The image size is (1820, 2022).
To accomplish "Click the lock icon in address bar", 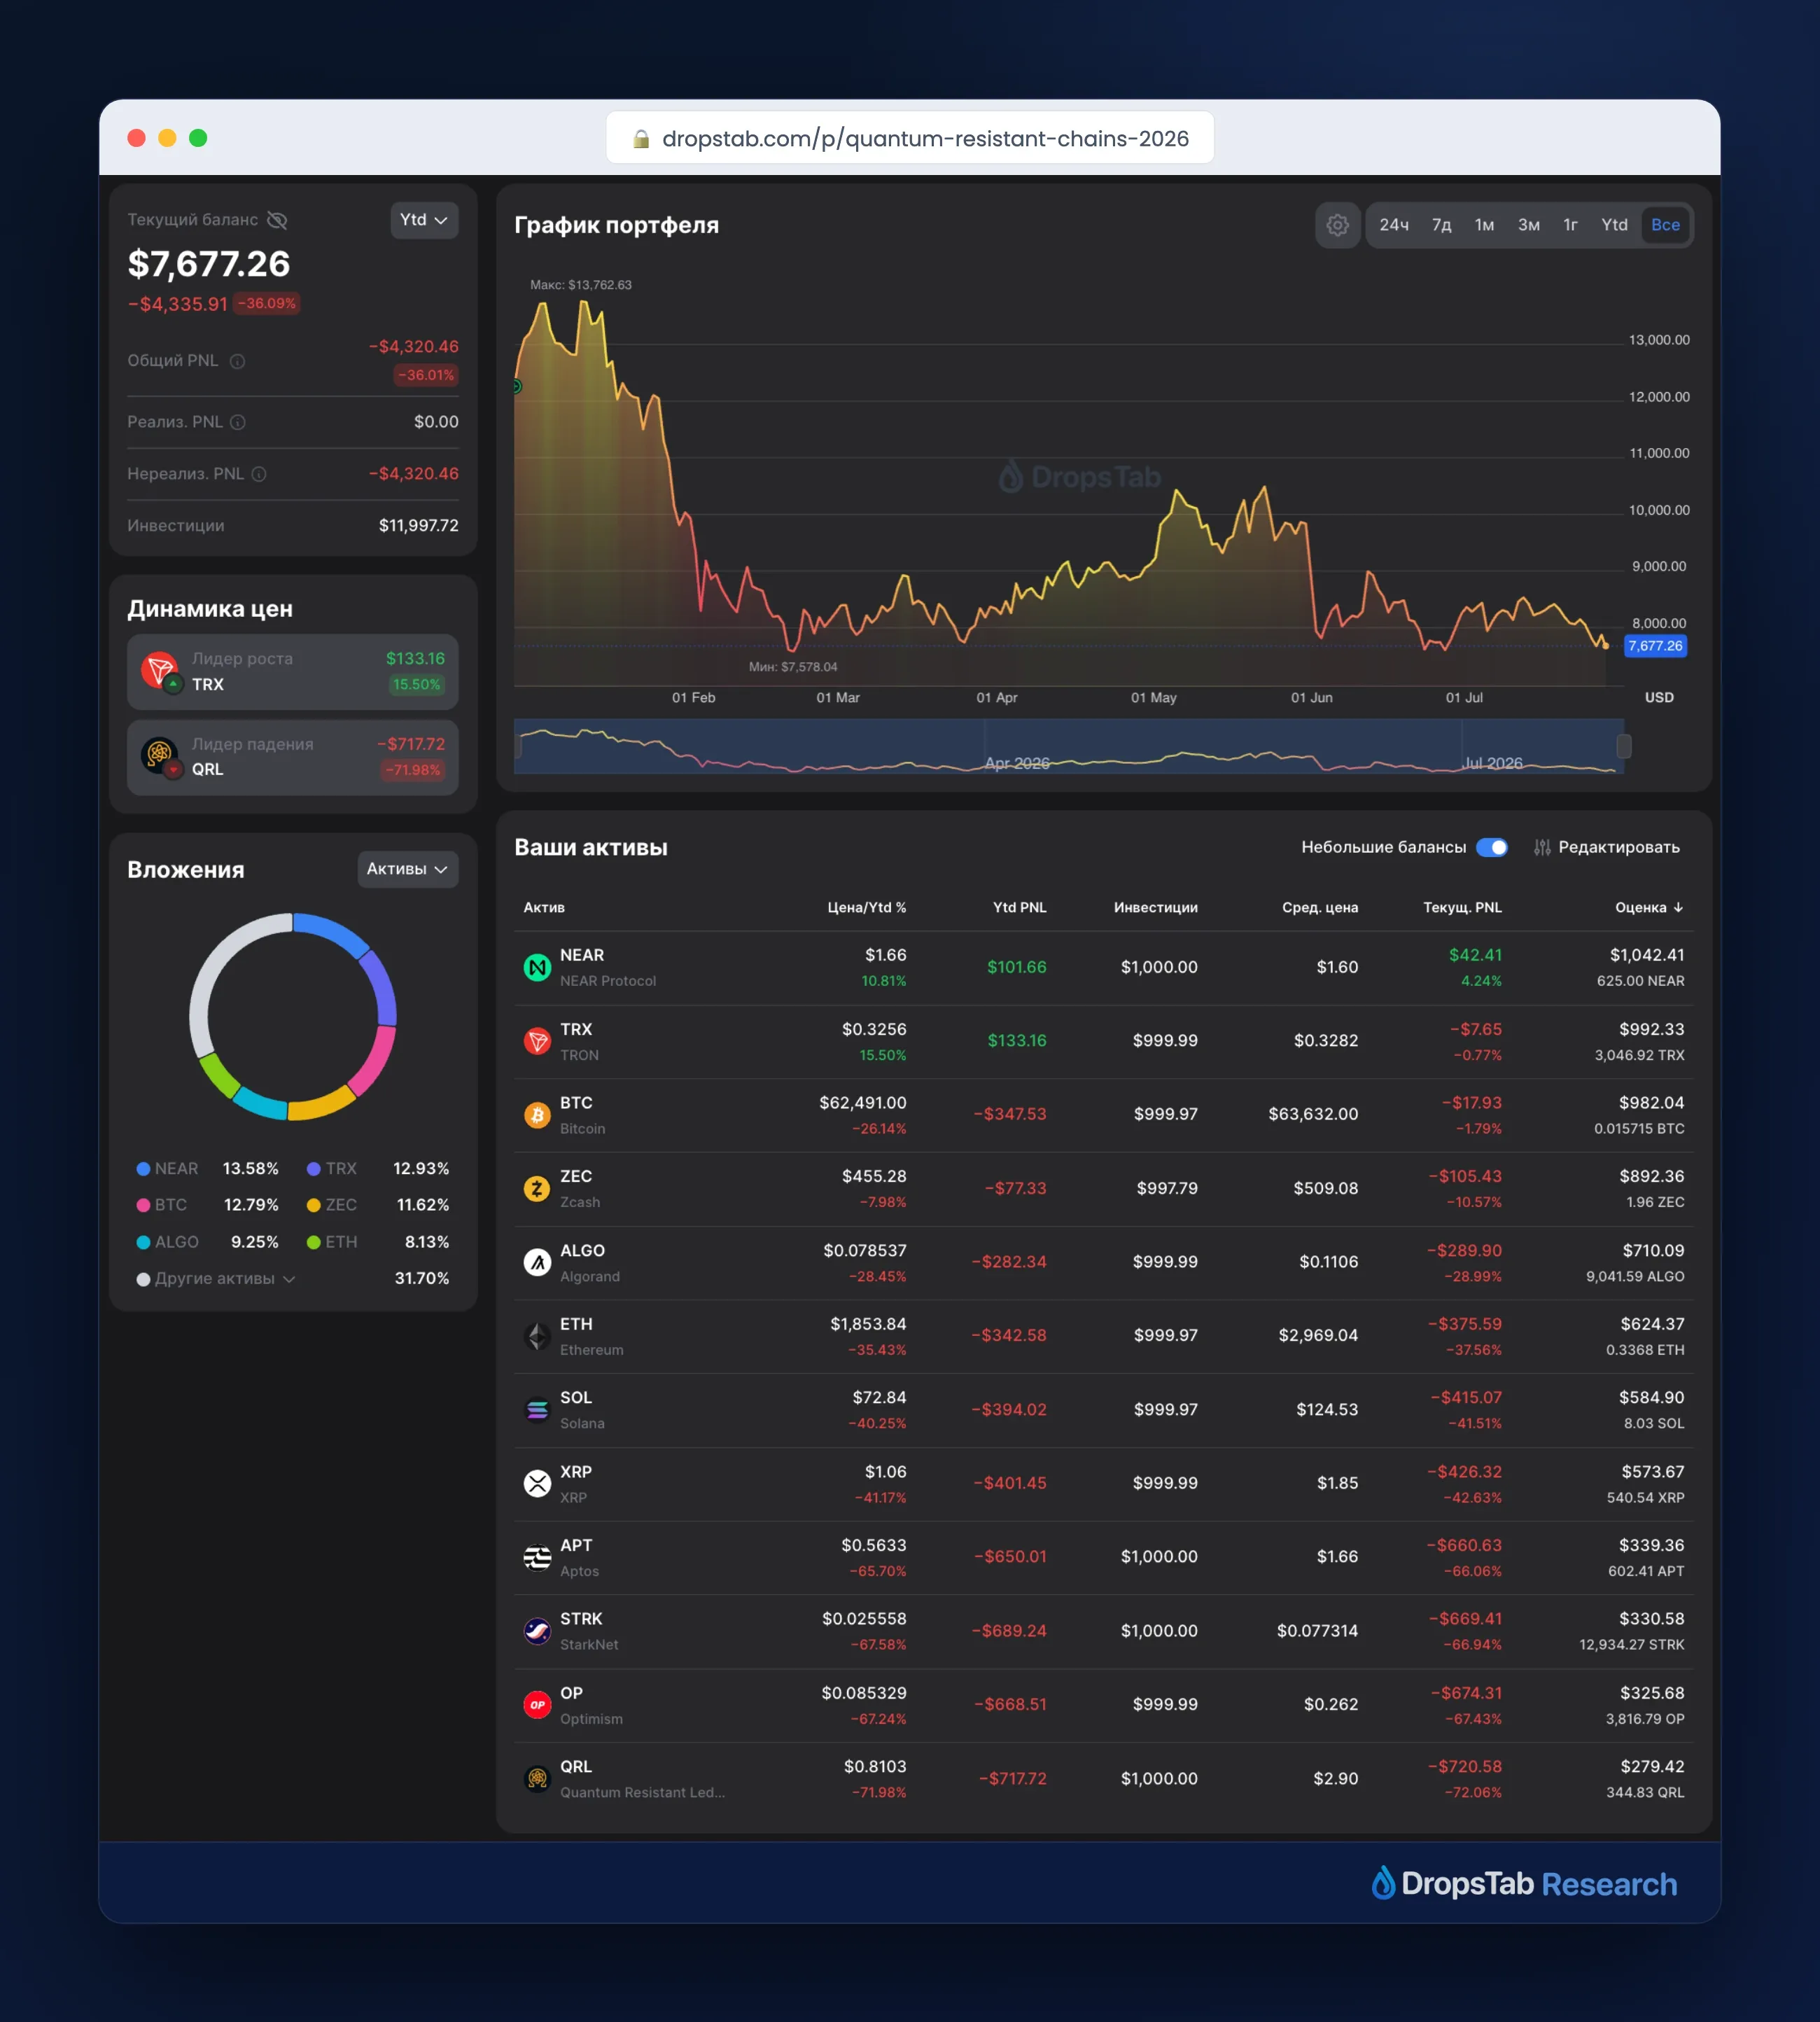I will (x=641, y=139).
